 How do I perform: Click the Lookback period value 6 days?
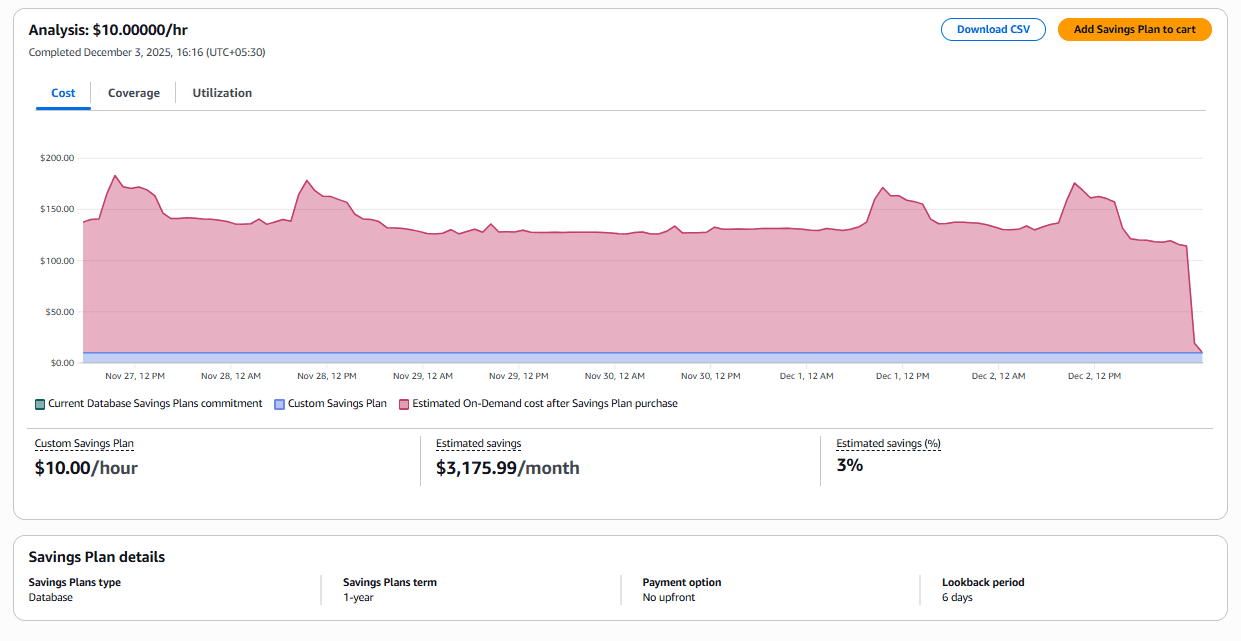956,597
